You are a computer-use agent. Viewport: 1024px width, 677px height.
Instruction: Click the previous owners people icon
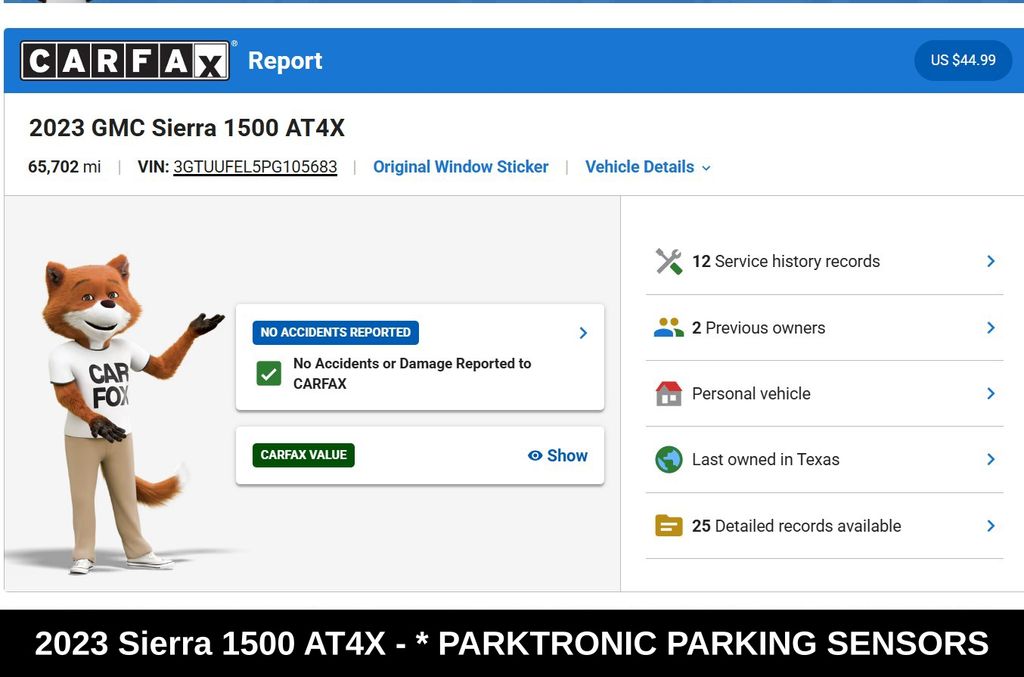[x=668, y=328]
